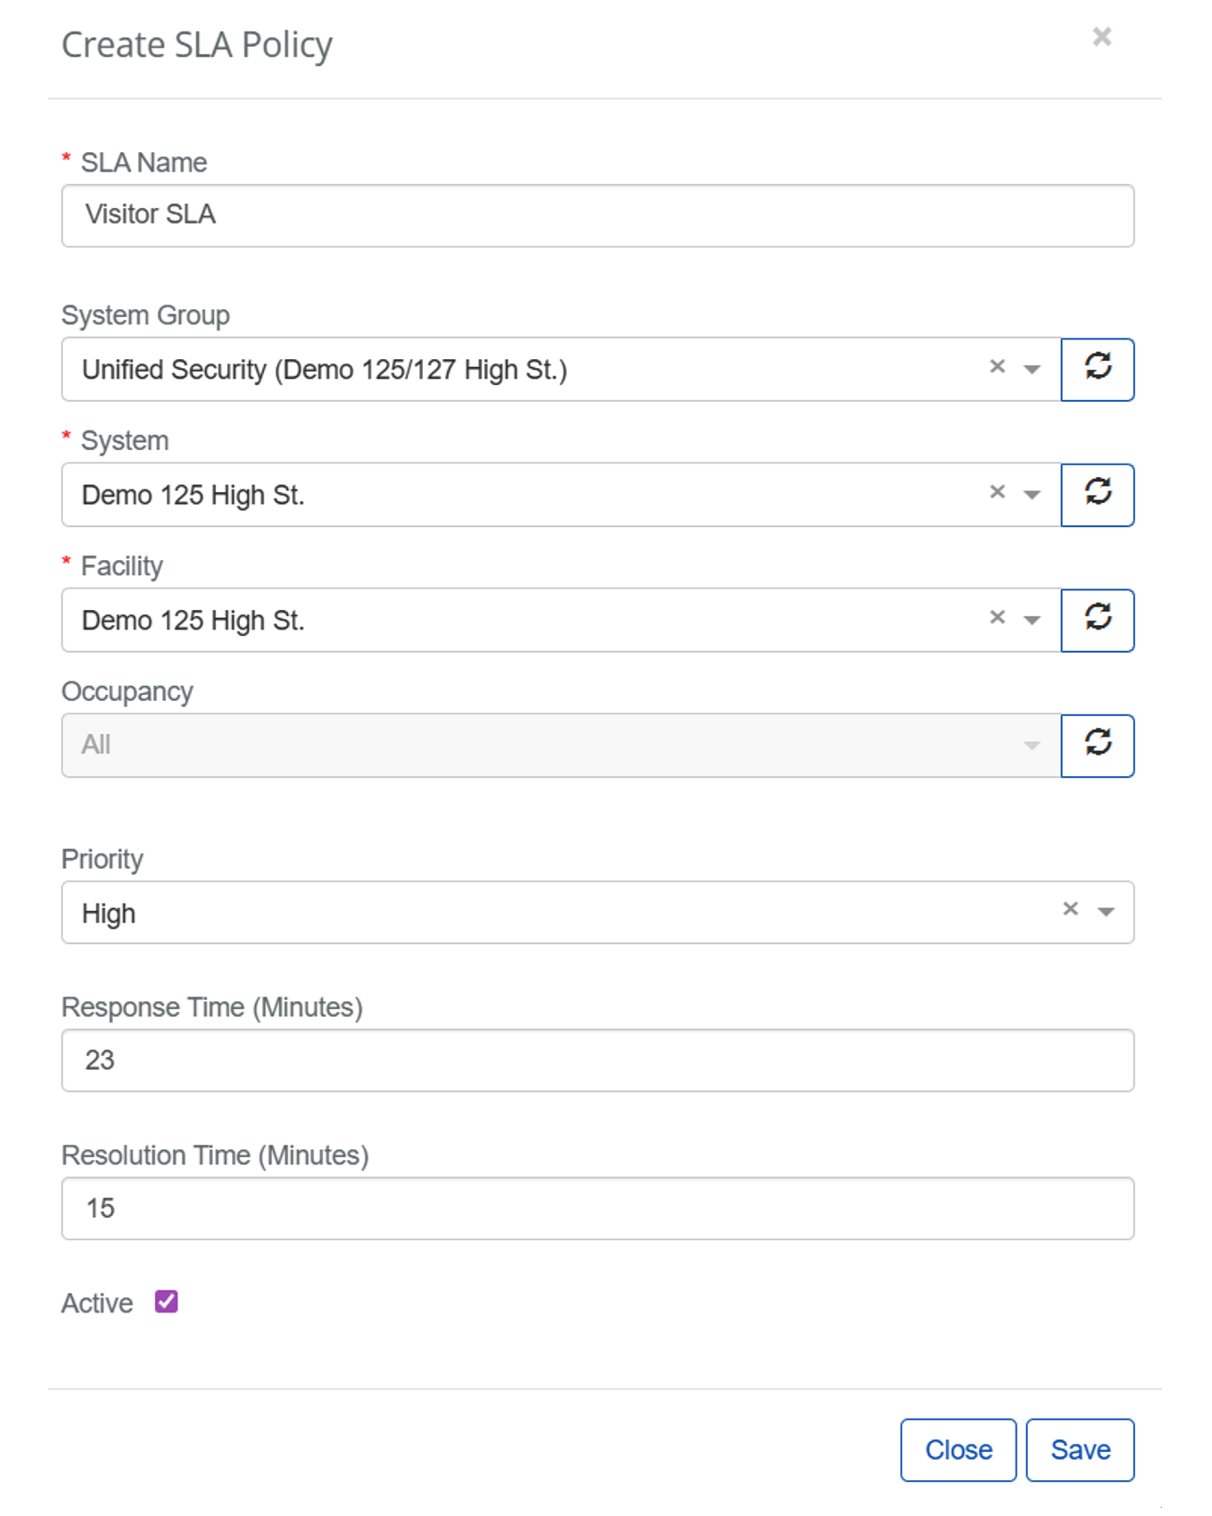Refresh the System Group list

[1097, 369]
